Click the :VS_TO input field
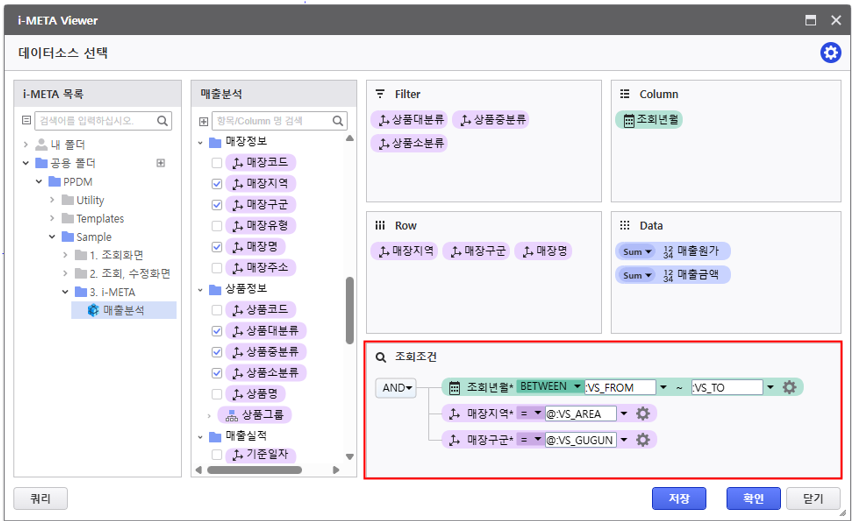Image resolution: width=852 pixels, height=521 pixels. (725, 388)
